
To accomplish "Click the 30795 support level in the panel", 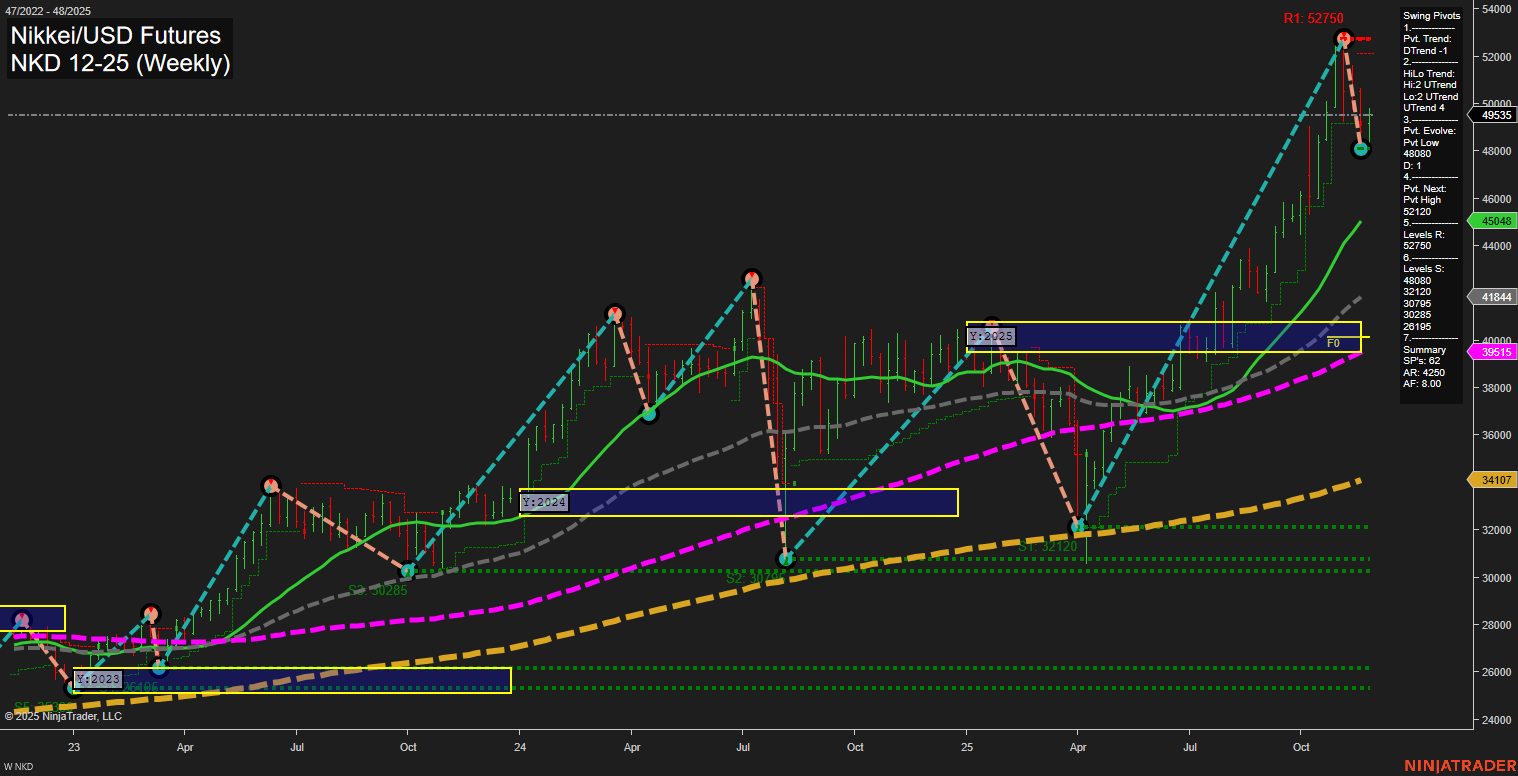I will tap(1417, 303).
